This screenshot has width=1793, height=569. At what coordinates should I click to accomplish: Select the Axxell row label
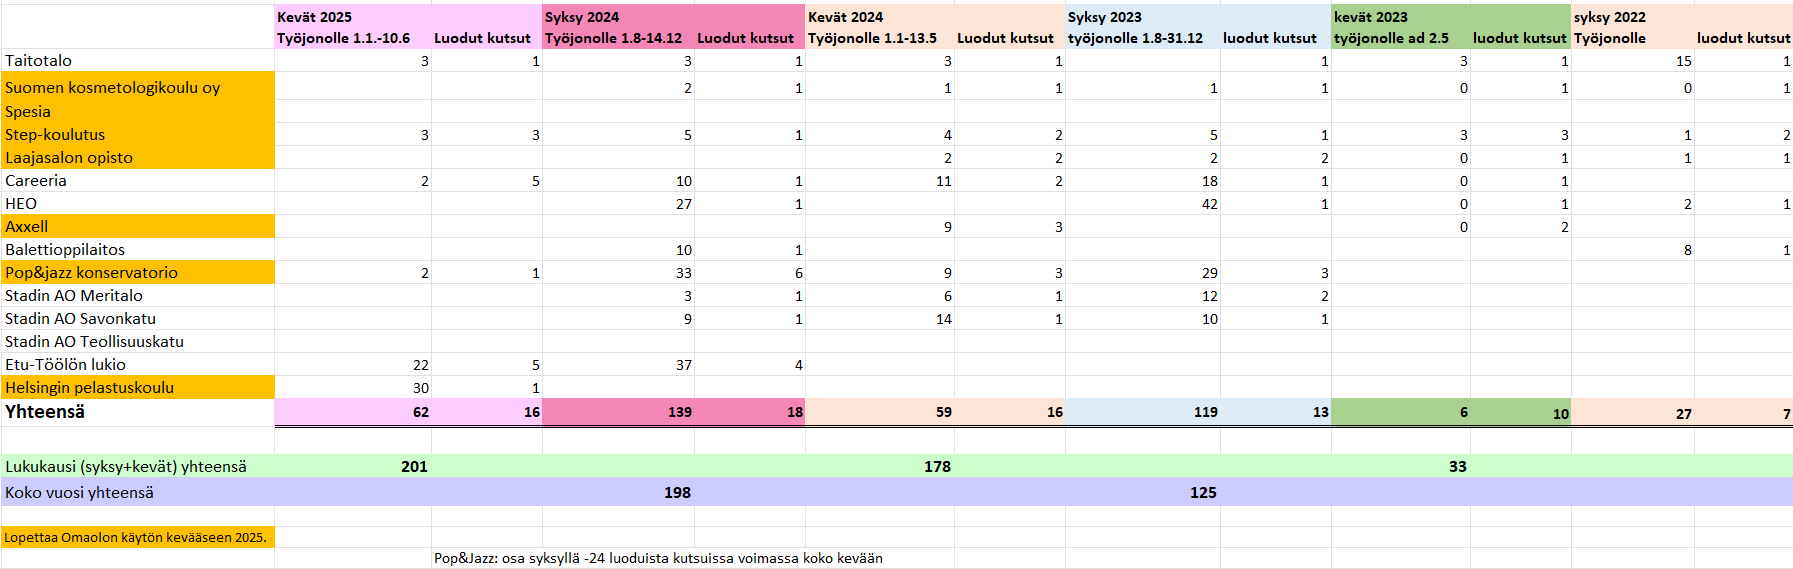[138, 226]
